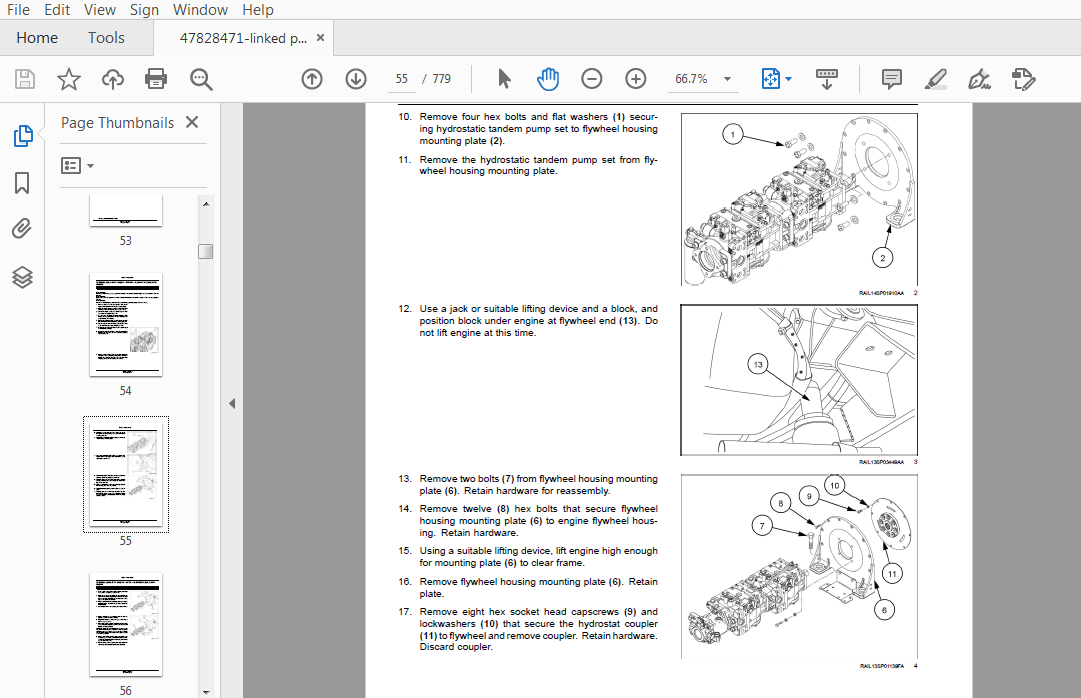
Task: Select page 55 thumbnail
Action: tap(125, 475)
